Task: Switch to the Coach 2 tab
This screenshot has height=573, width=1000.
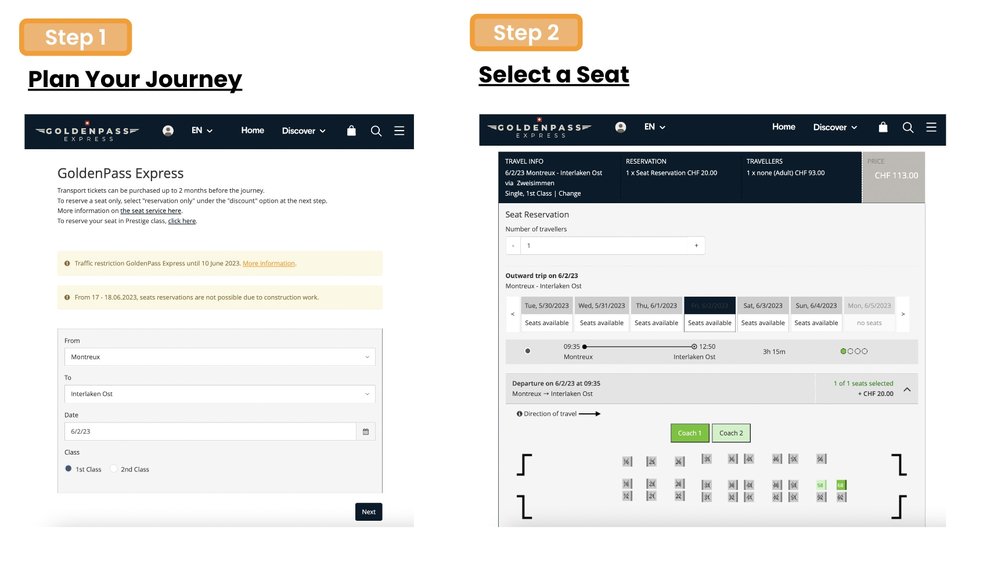Action: 731,433
